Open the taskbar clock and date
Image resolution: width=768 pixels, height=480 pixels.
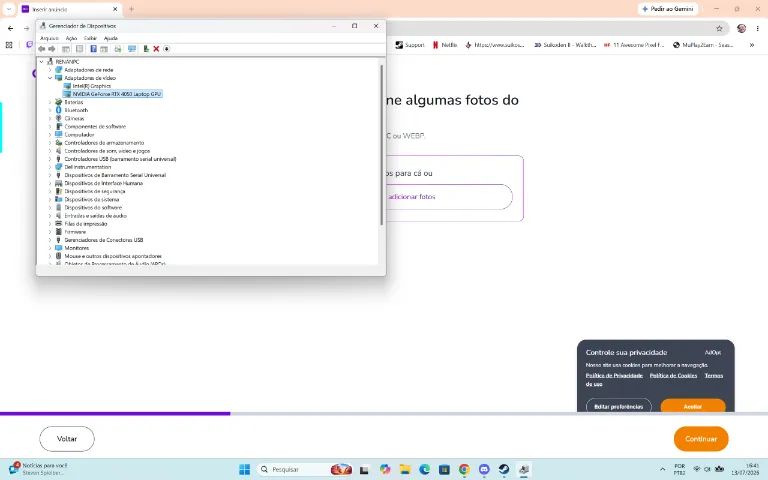[x=745, y=469]
